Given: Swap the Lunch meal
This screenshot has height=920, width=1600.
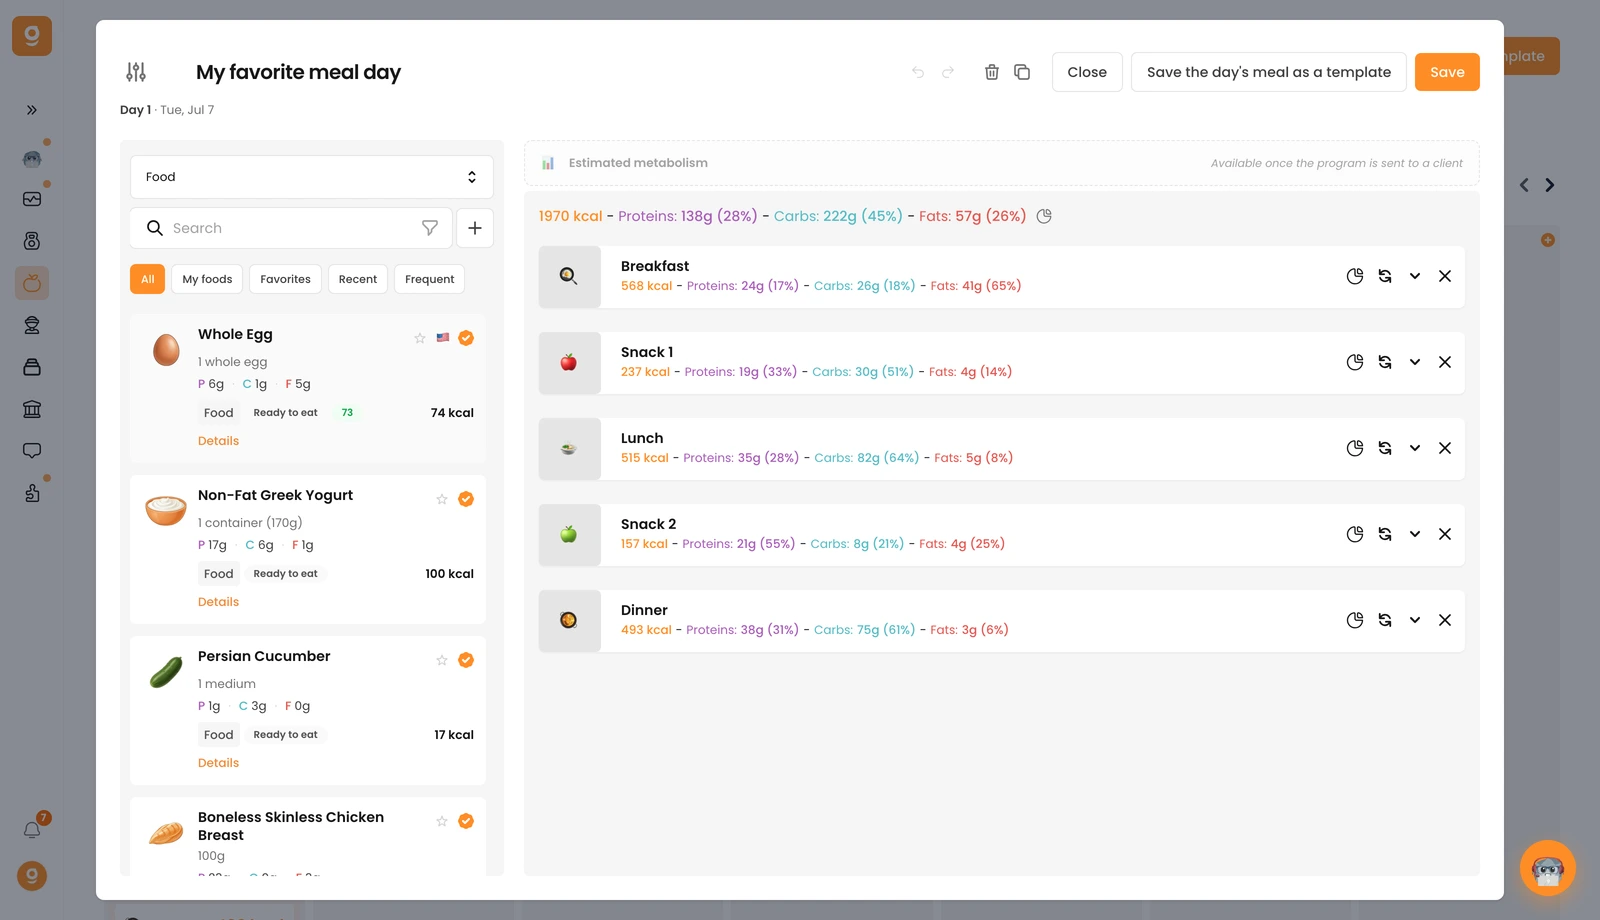Looking at the screenshot, I should [1385, 448].
